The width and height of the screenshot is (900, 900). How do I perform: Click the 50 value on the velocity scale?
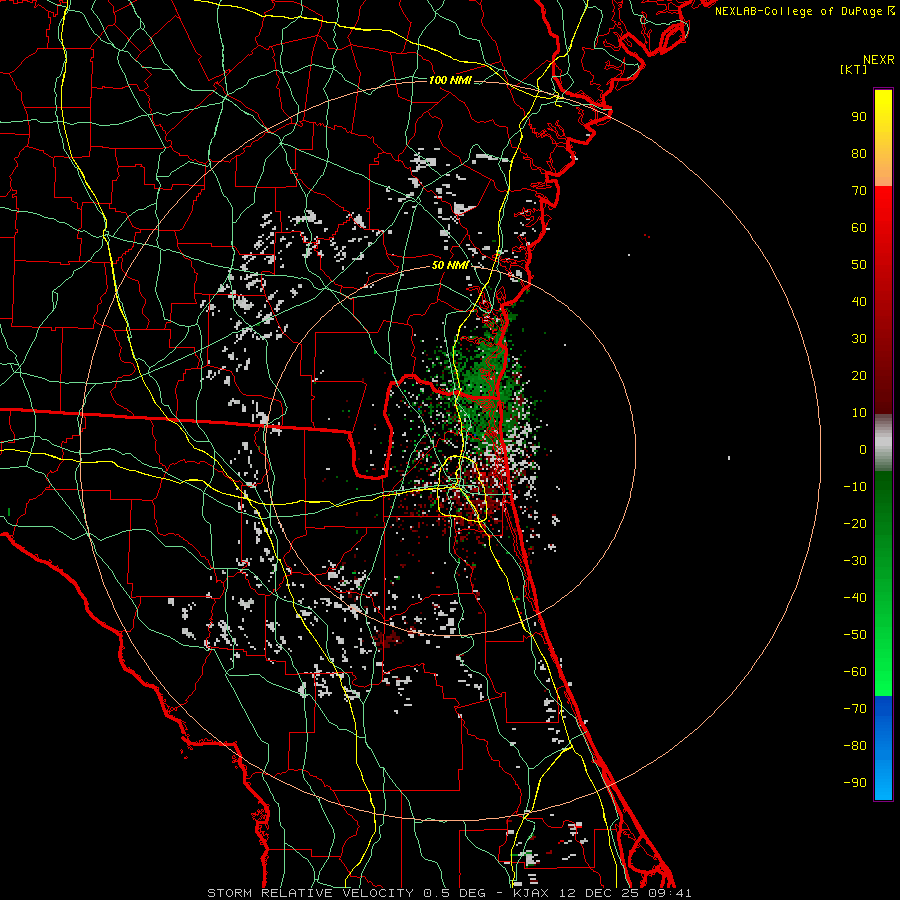click(859, 265)
